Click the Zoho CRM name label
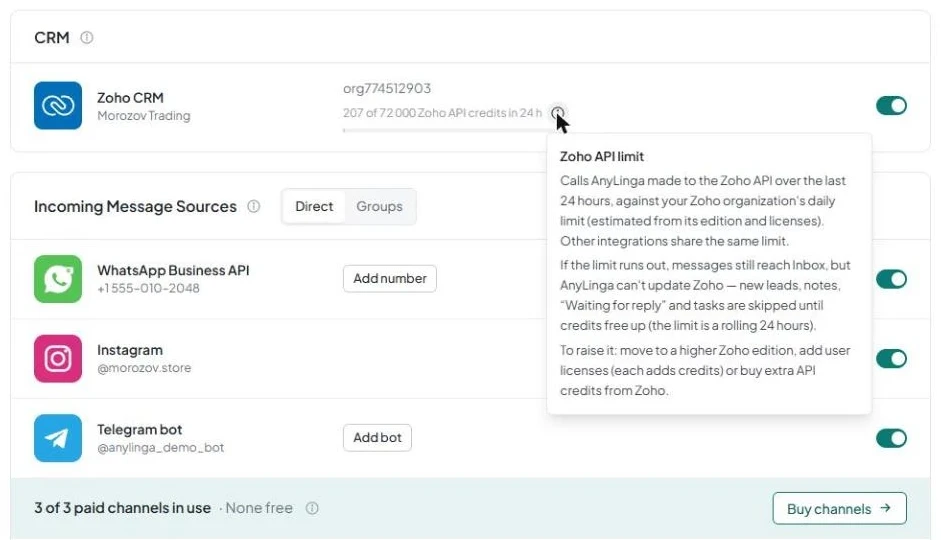The width and height of the screenshot is (941, 540). point(130,97)
